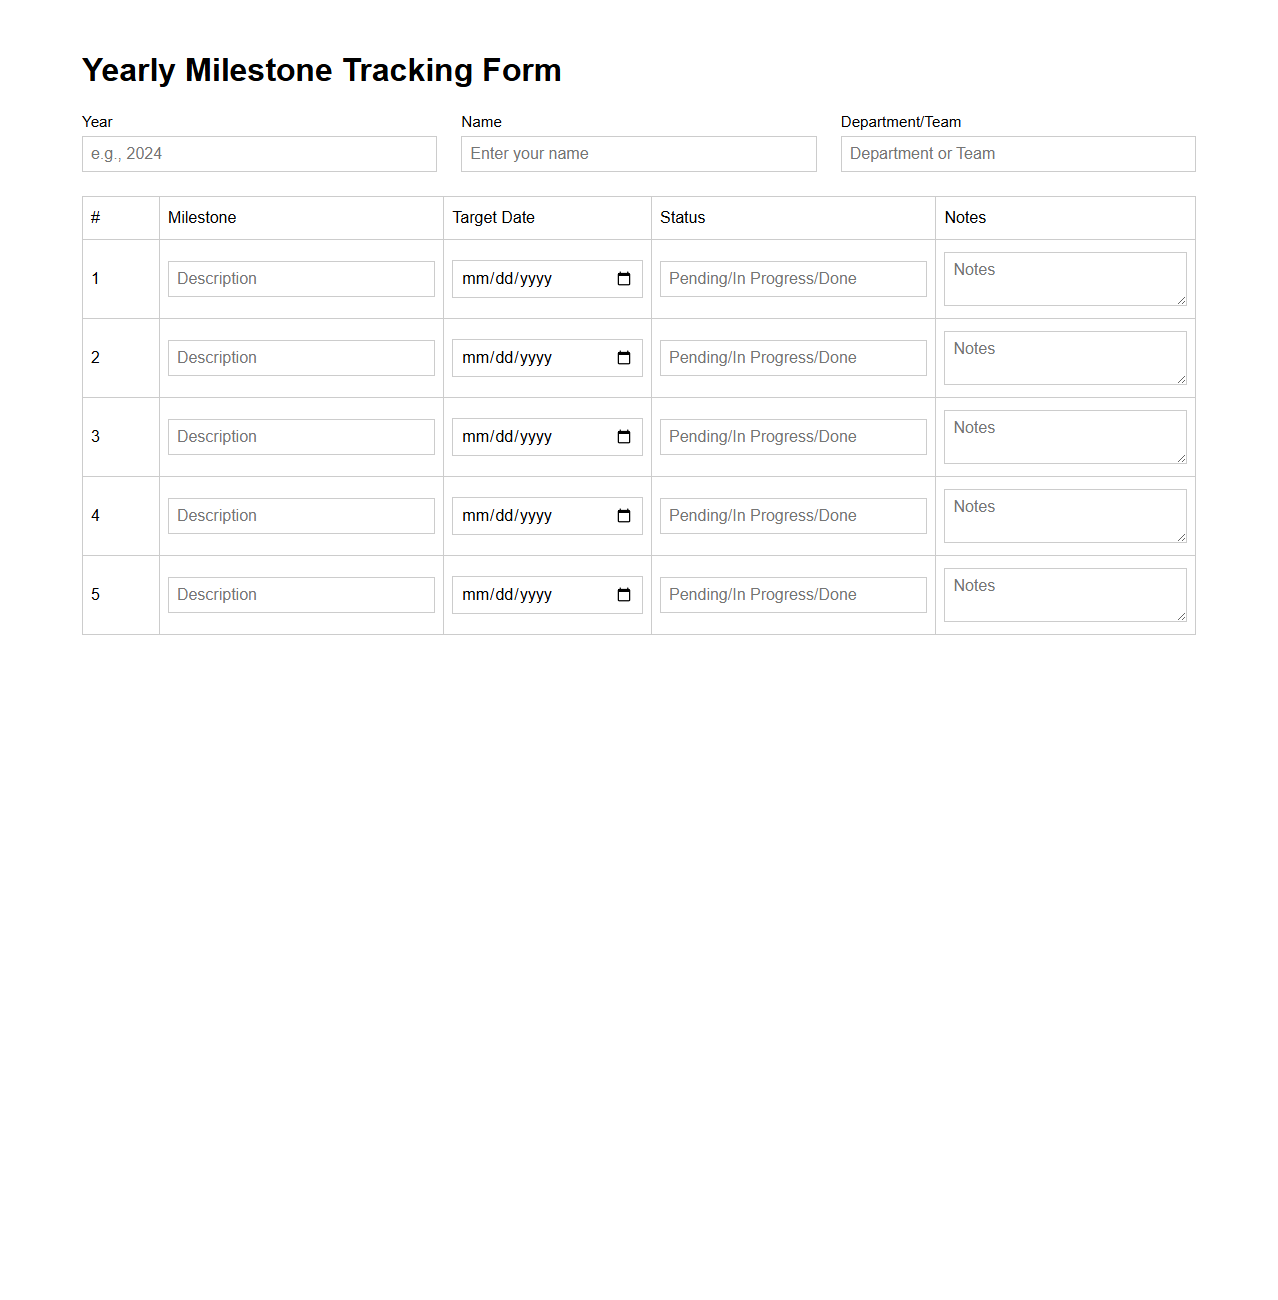Click the Target Date field in row 2

tap(530, 357)
